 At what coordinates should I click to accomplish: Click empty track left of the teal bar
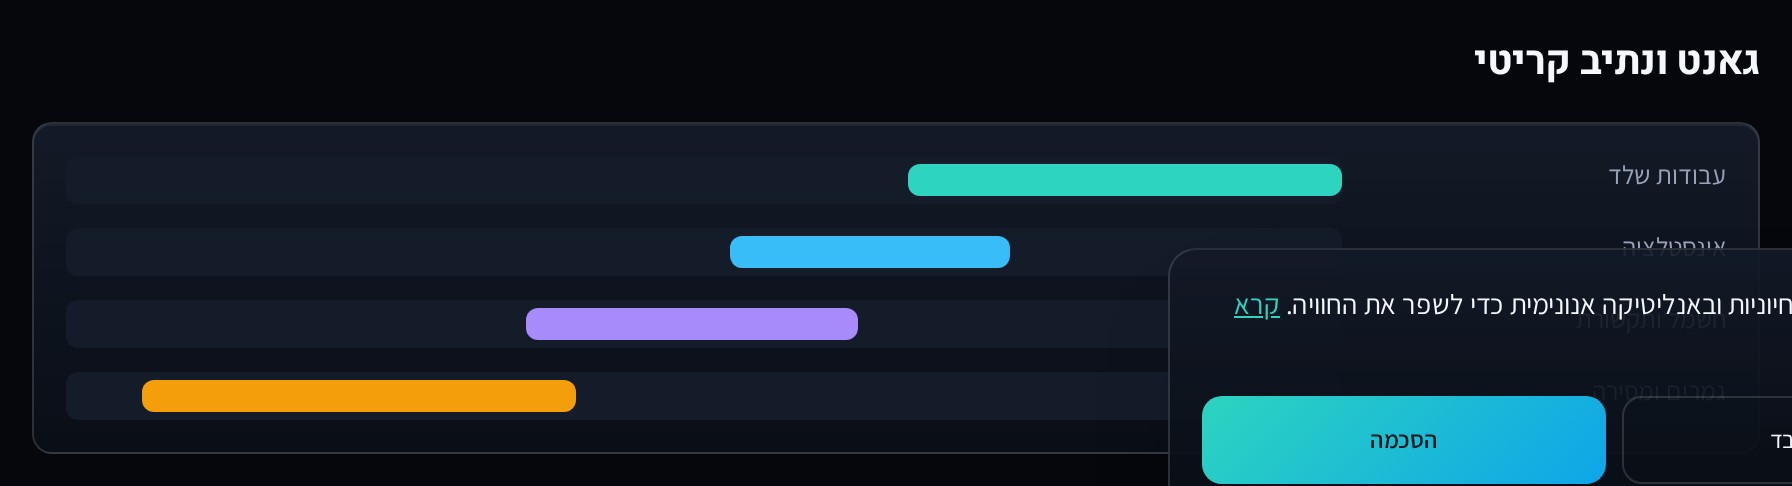(487, 180)
